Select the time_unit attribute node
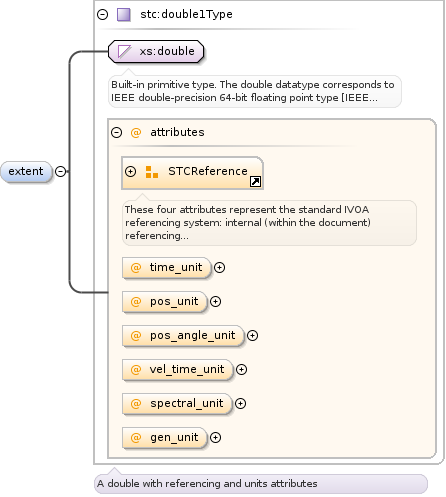 pos(167,268)
